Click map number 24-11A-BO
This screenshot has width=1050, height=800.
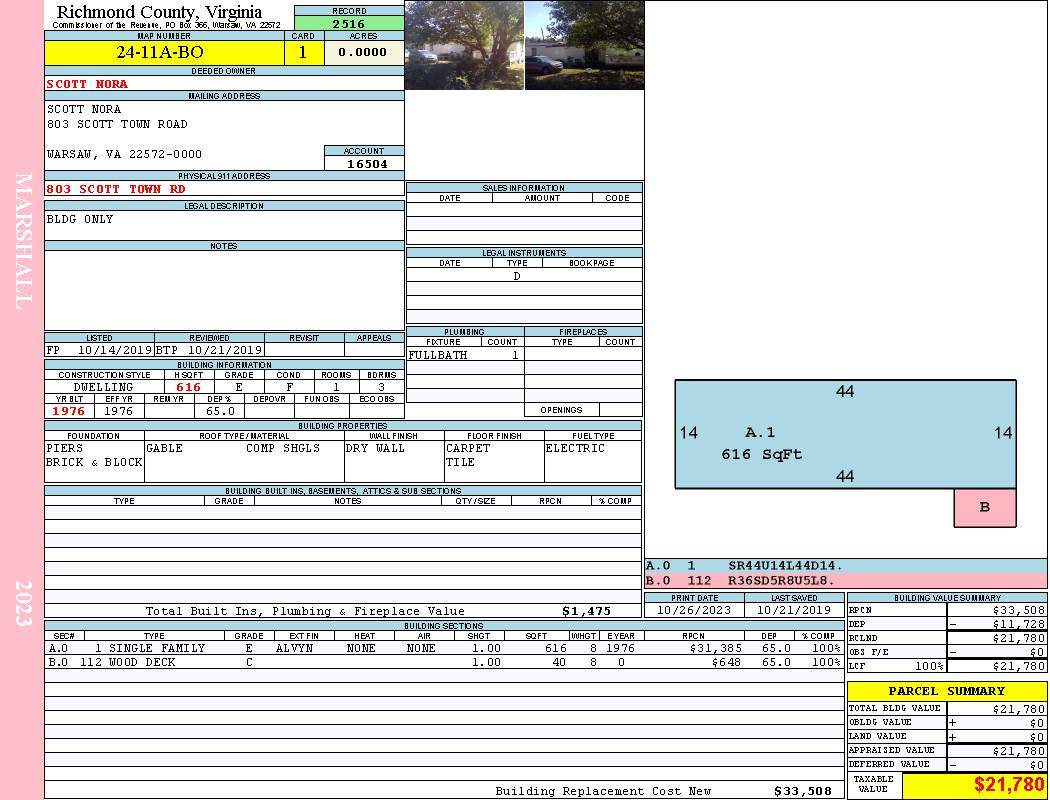[159, 52]
